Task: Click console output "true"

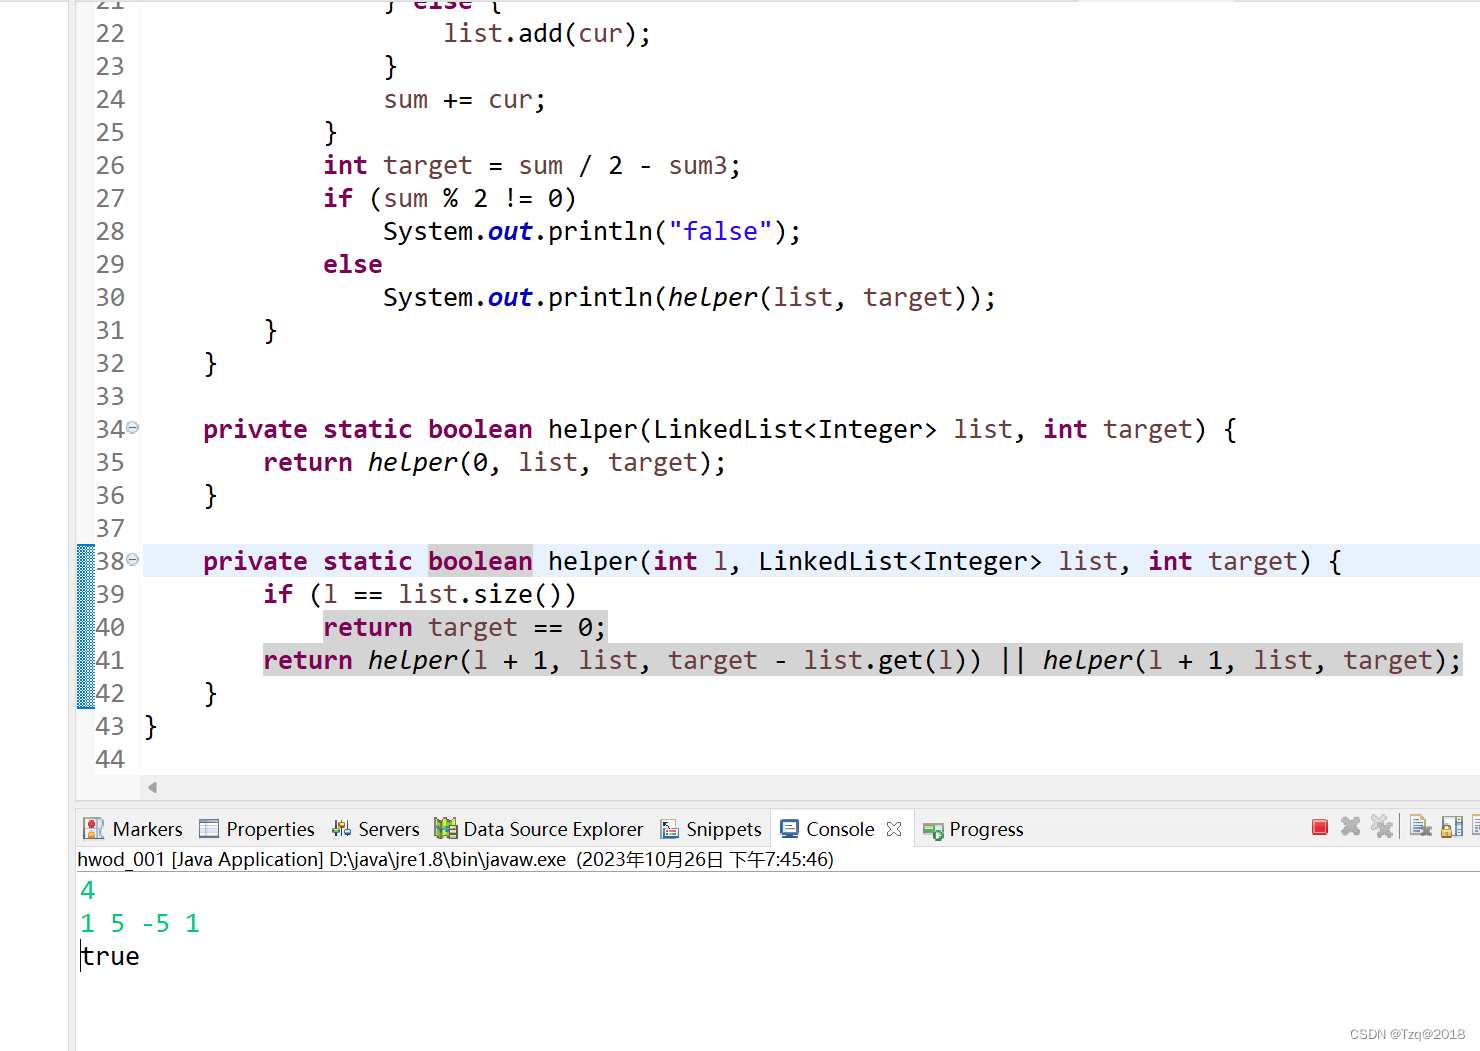Action: 110,956
